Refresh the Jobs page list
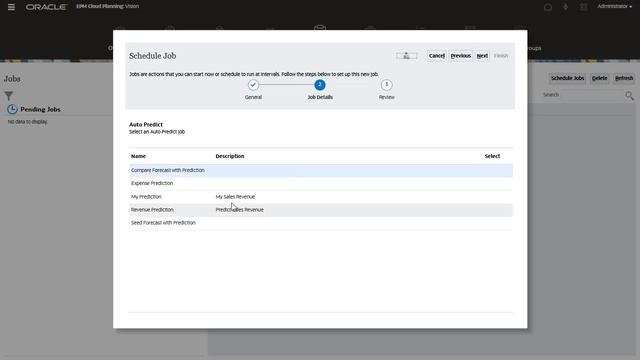Viewport: 640px width, 360px height. point(624,78)
